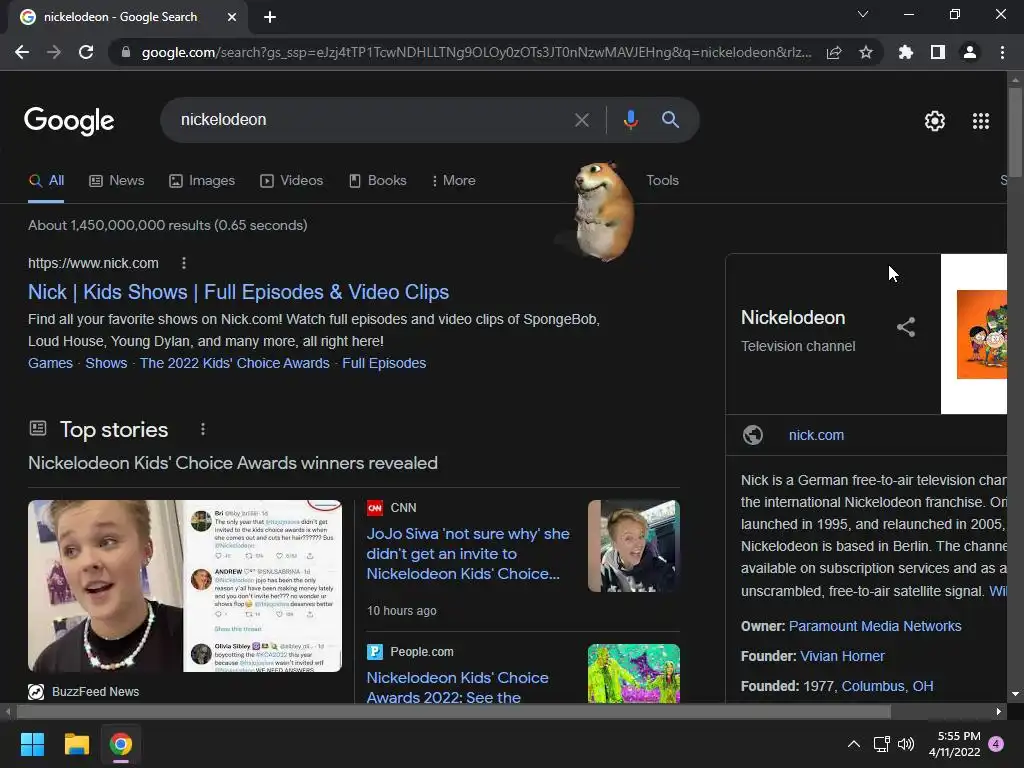The height and width of the screenshot is (768, 1024).
Task: Submit search with the magnifier icon
Action: [670, 120]
